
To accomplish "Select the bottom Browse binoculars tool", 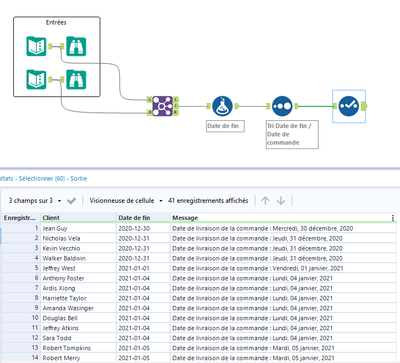I will 76,80.
